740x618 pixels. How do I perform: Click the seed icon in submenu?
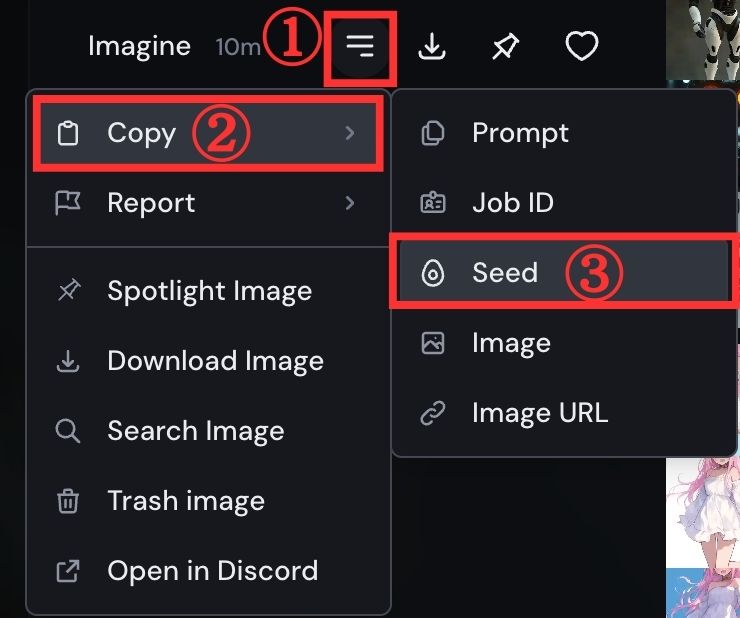(433, 273)
